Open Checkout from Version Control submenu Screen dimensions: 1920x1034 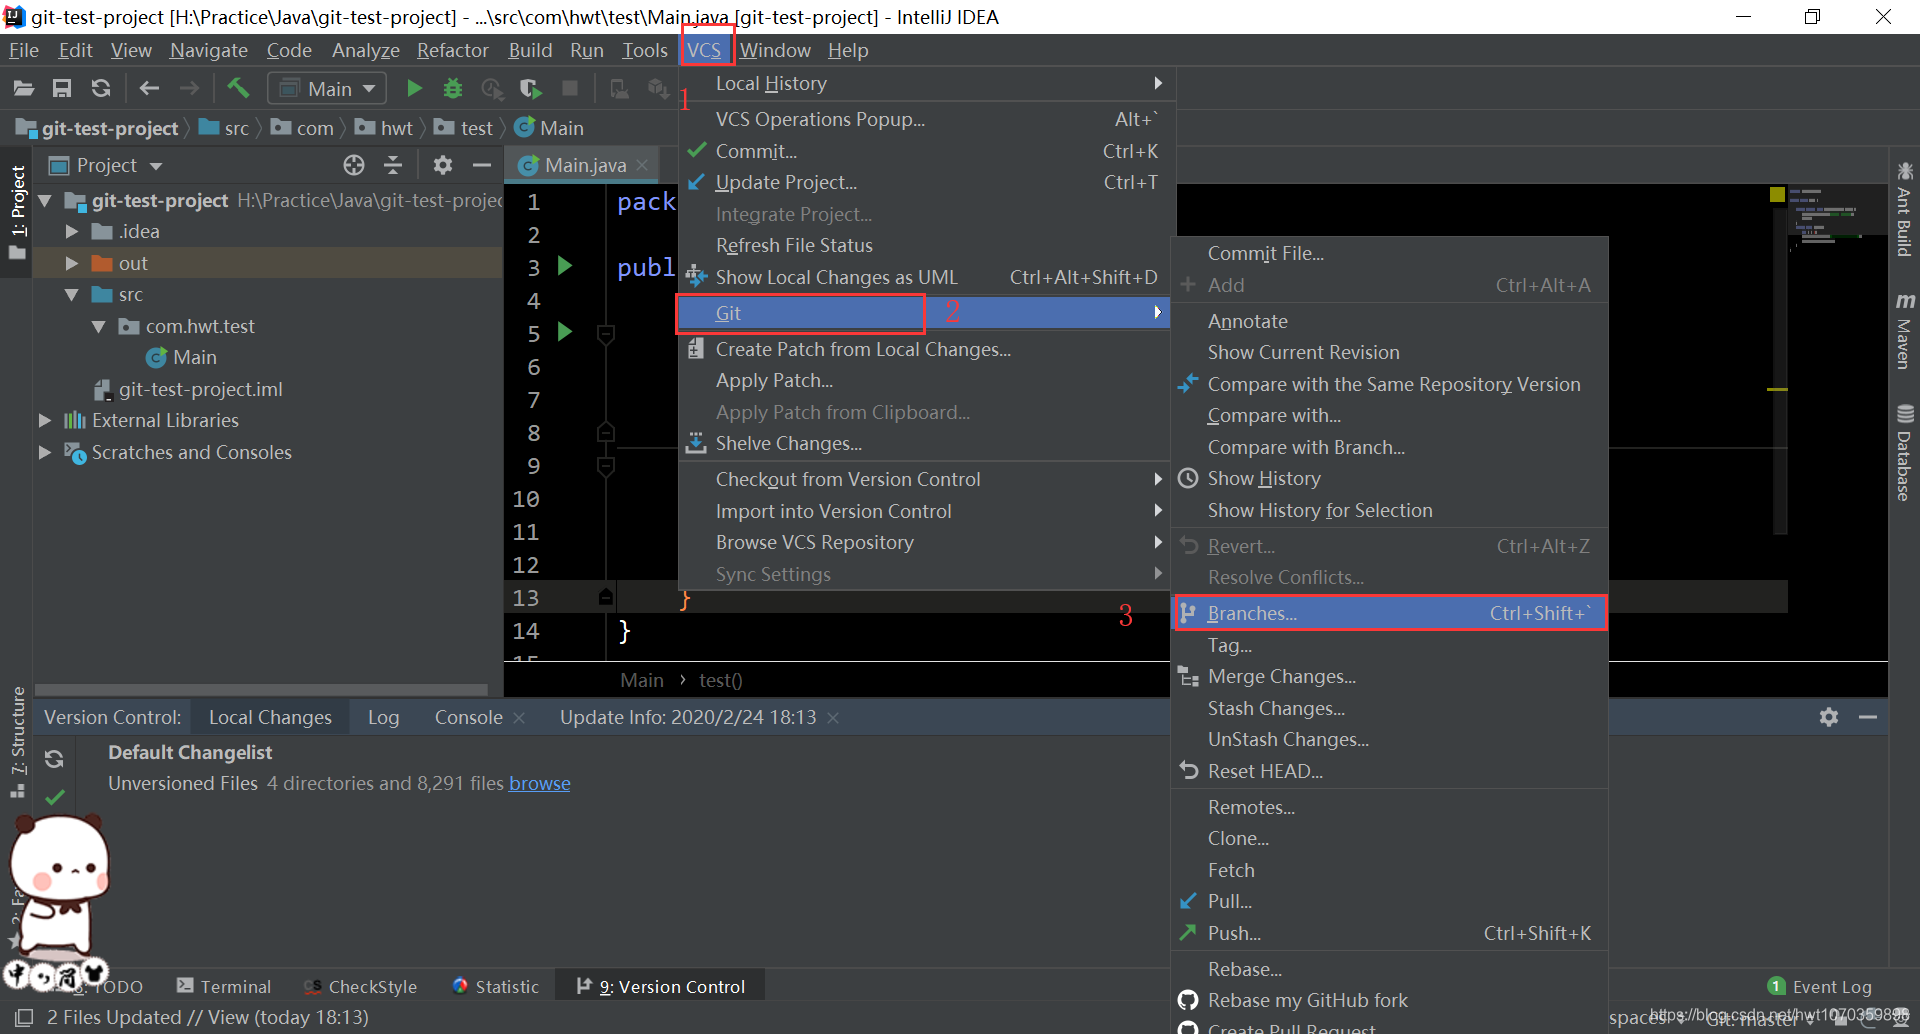927,479
